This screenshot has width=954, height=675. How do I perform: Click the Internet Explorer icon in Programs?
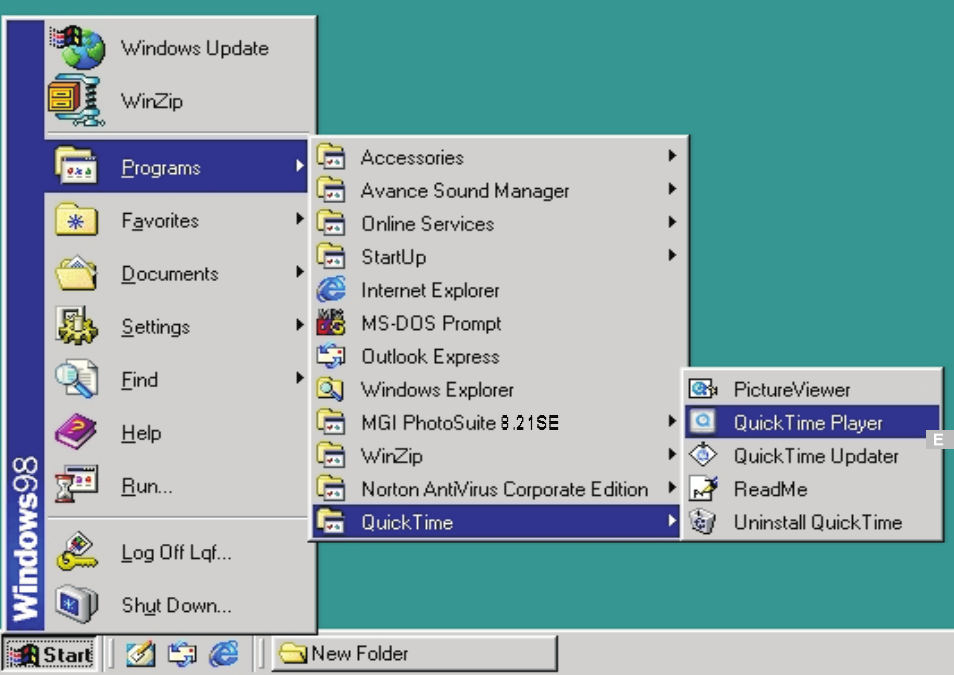(331, 290)
